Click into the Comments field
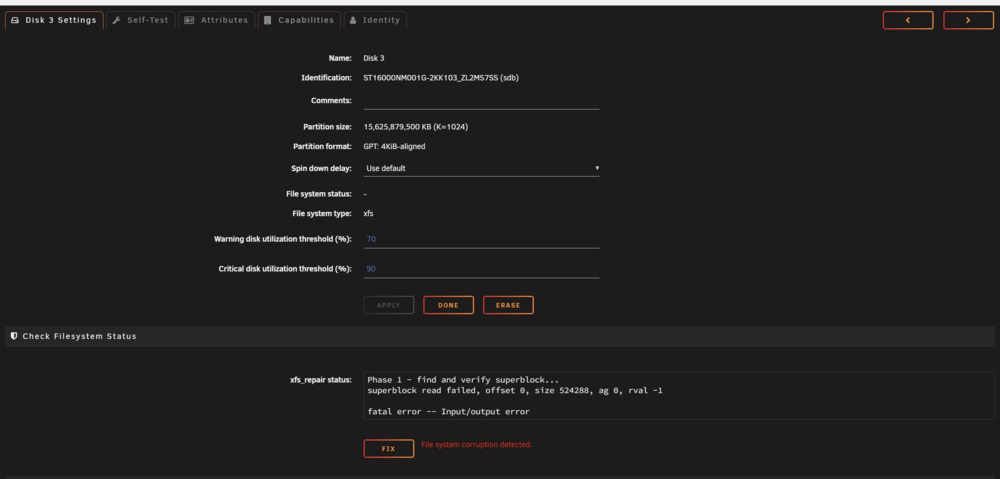 482,101
